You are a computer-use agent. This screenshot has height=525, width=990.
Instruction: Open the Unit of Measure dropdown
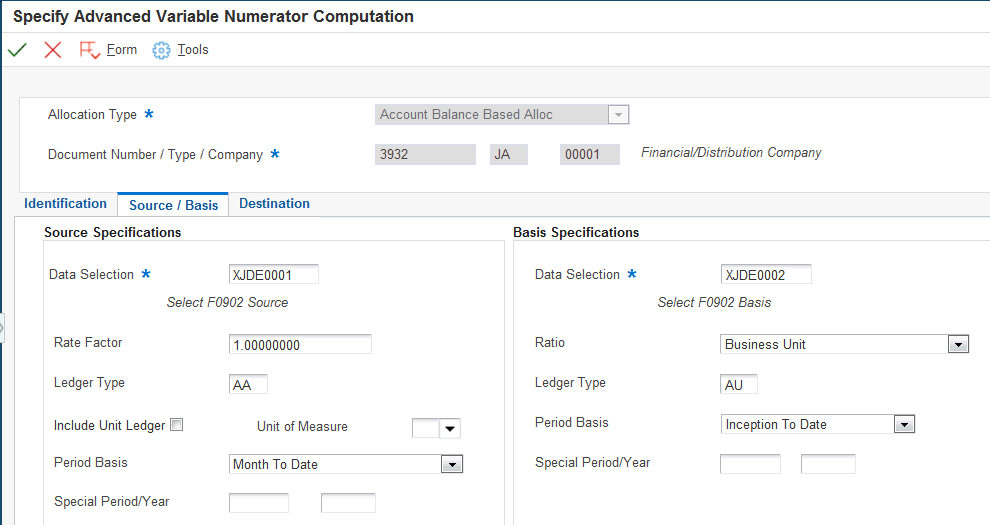451,429
